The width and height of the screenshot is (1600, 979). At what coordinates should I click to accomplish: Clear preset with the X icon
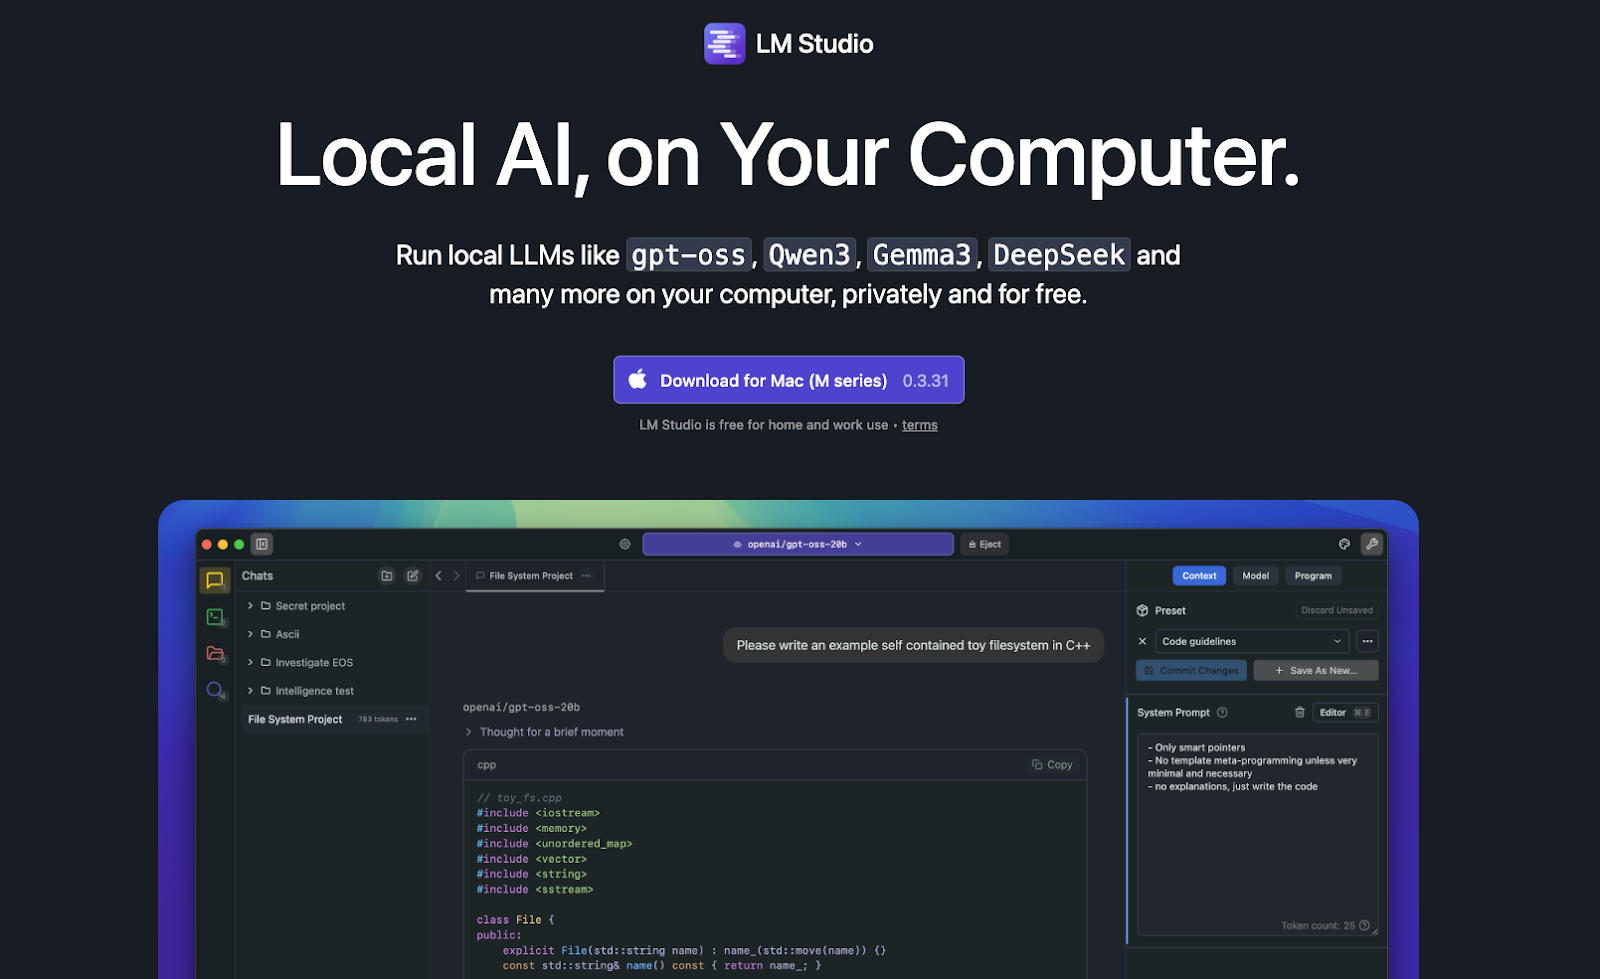click(1142, 641)
